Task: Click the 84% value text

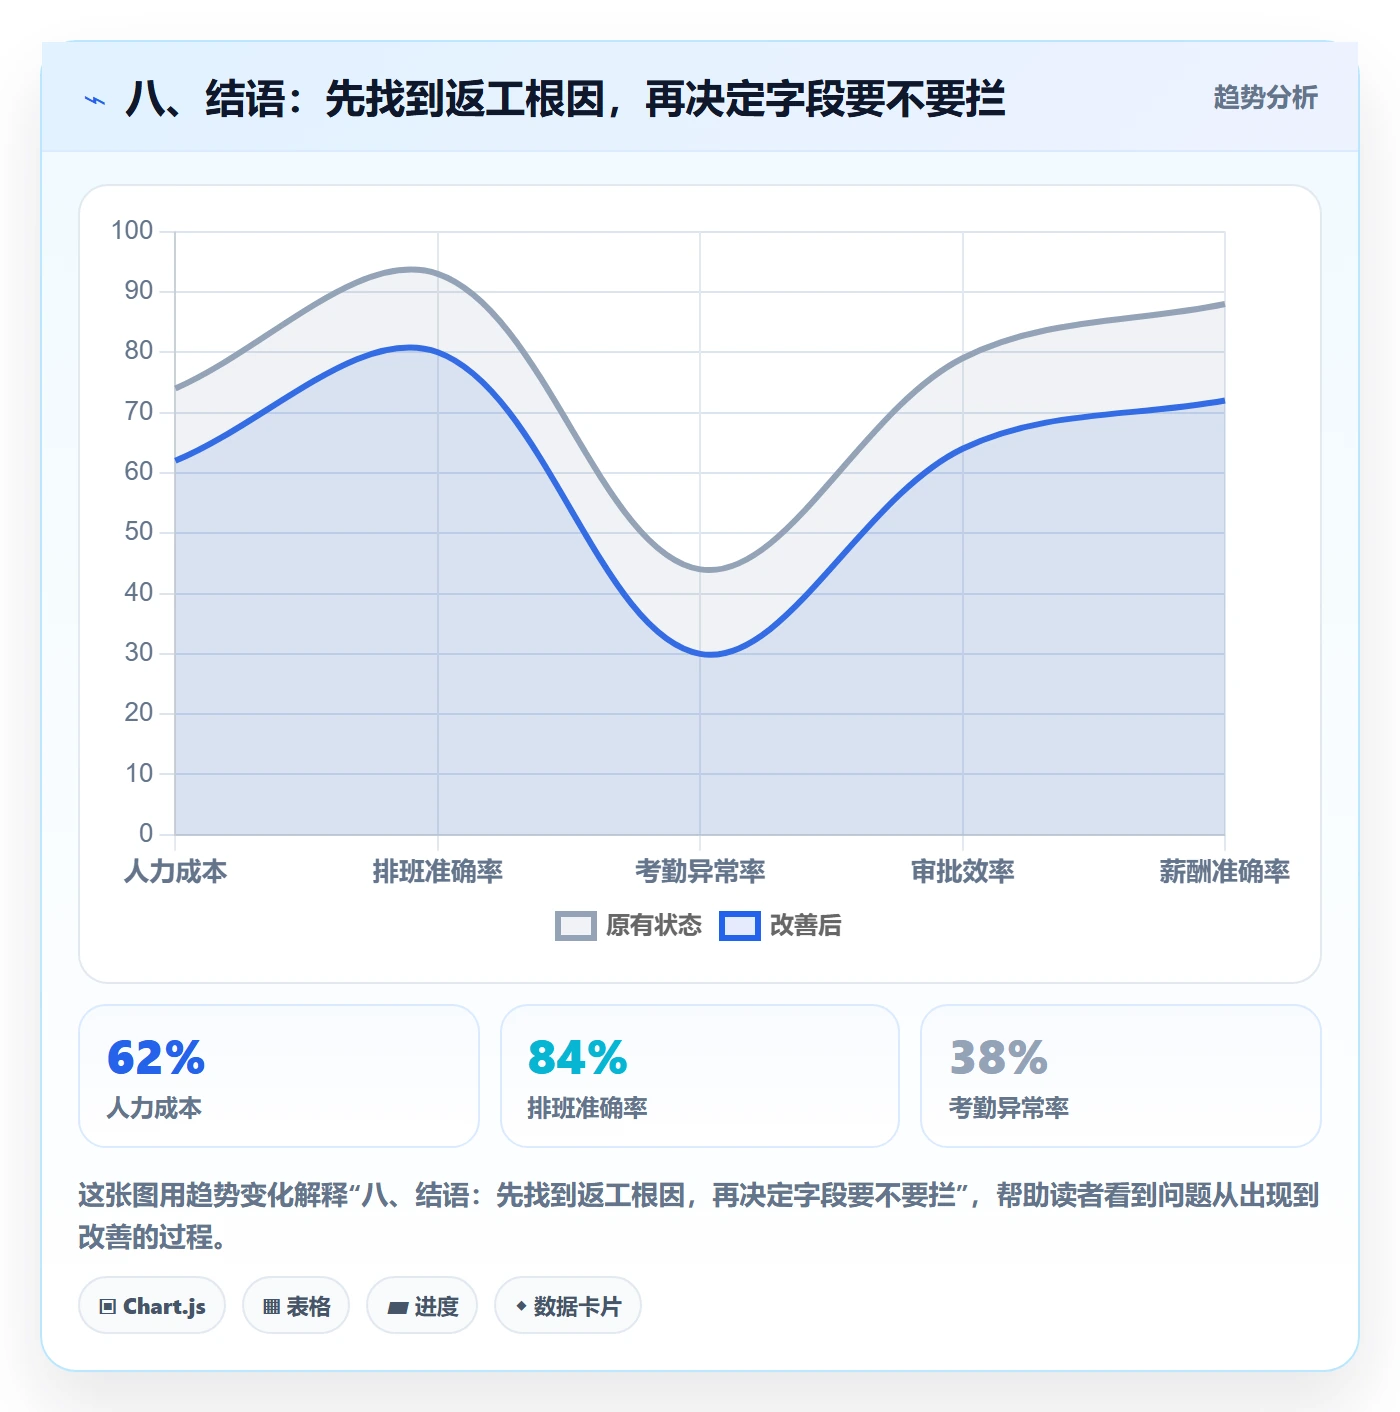Action: [578, 1058]
